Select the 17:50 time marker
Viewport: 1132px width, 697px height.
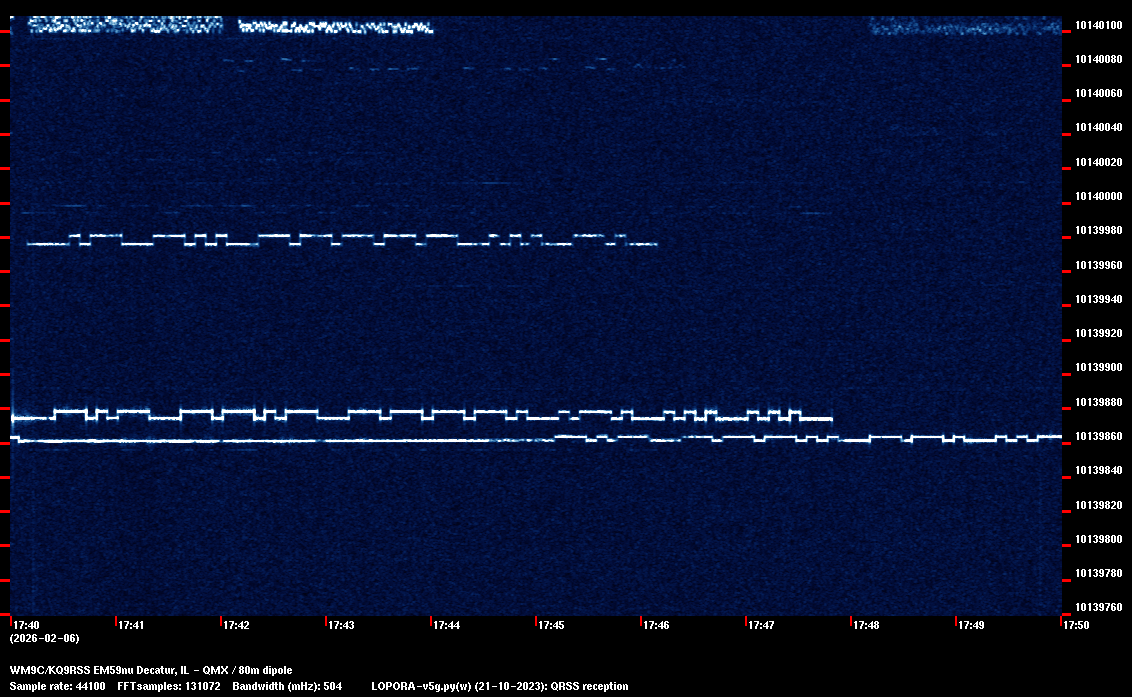pos(1077,625)
